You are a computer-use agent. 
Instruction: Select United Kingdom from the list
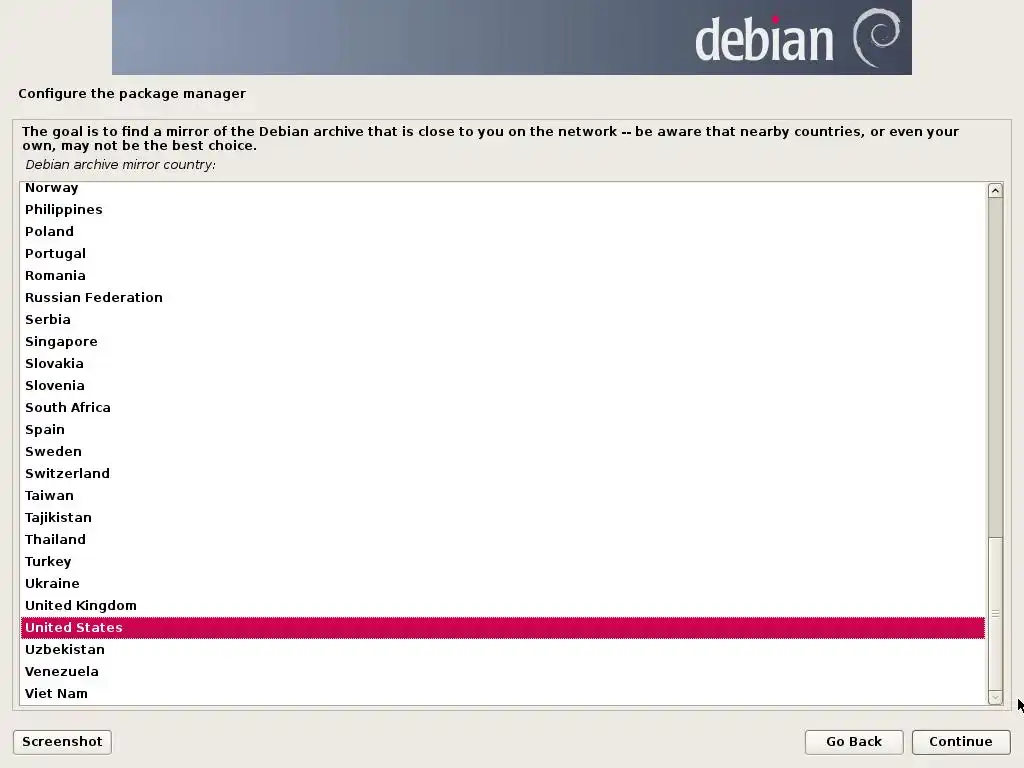502,605
